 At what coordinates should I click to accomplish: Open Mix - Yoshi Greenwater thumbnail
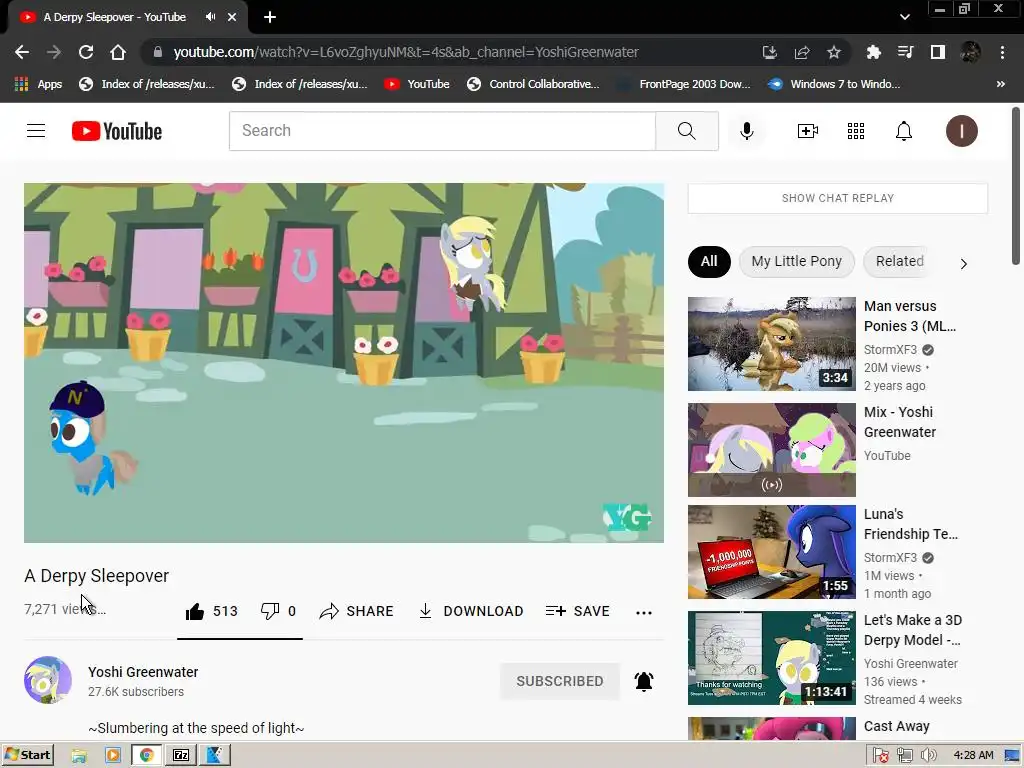[x=771, y=449]
